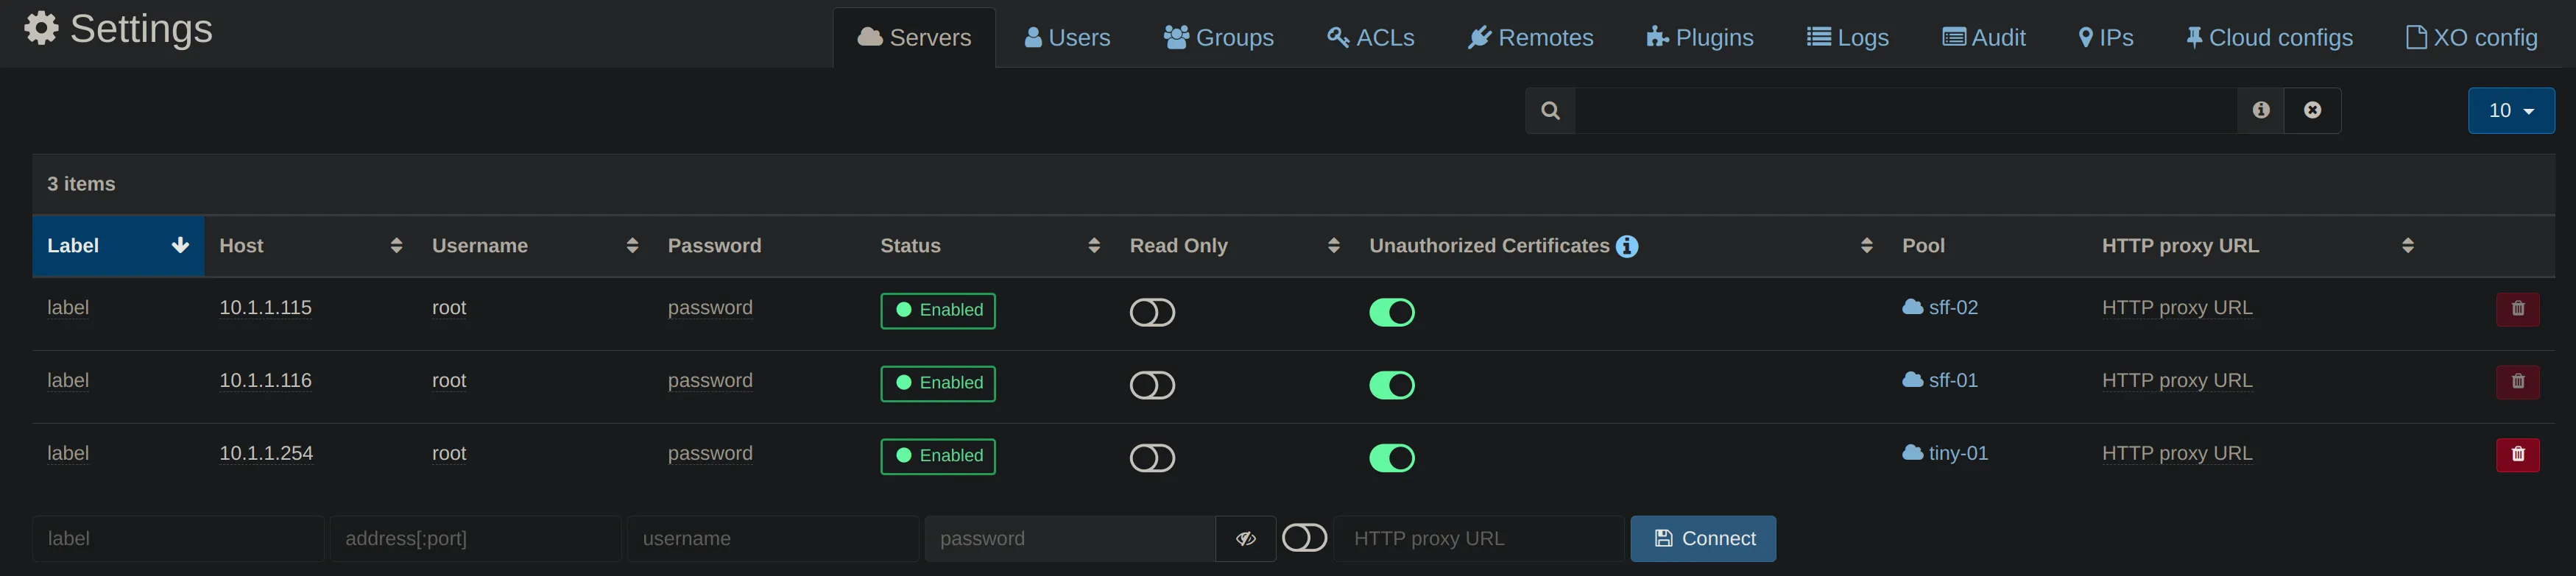The width and height of the screenshot is (2576, 576).
Task: Sort the Host column
Action: coord(396,246)
